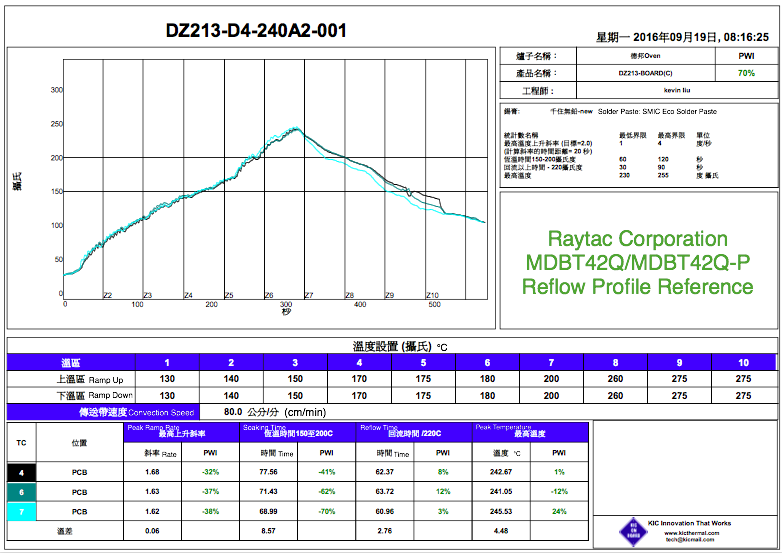This screenshot has width=782, height=553.
Task: Click the green PWI value 70%
Action: 746,73
